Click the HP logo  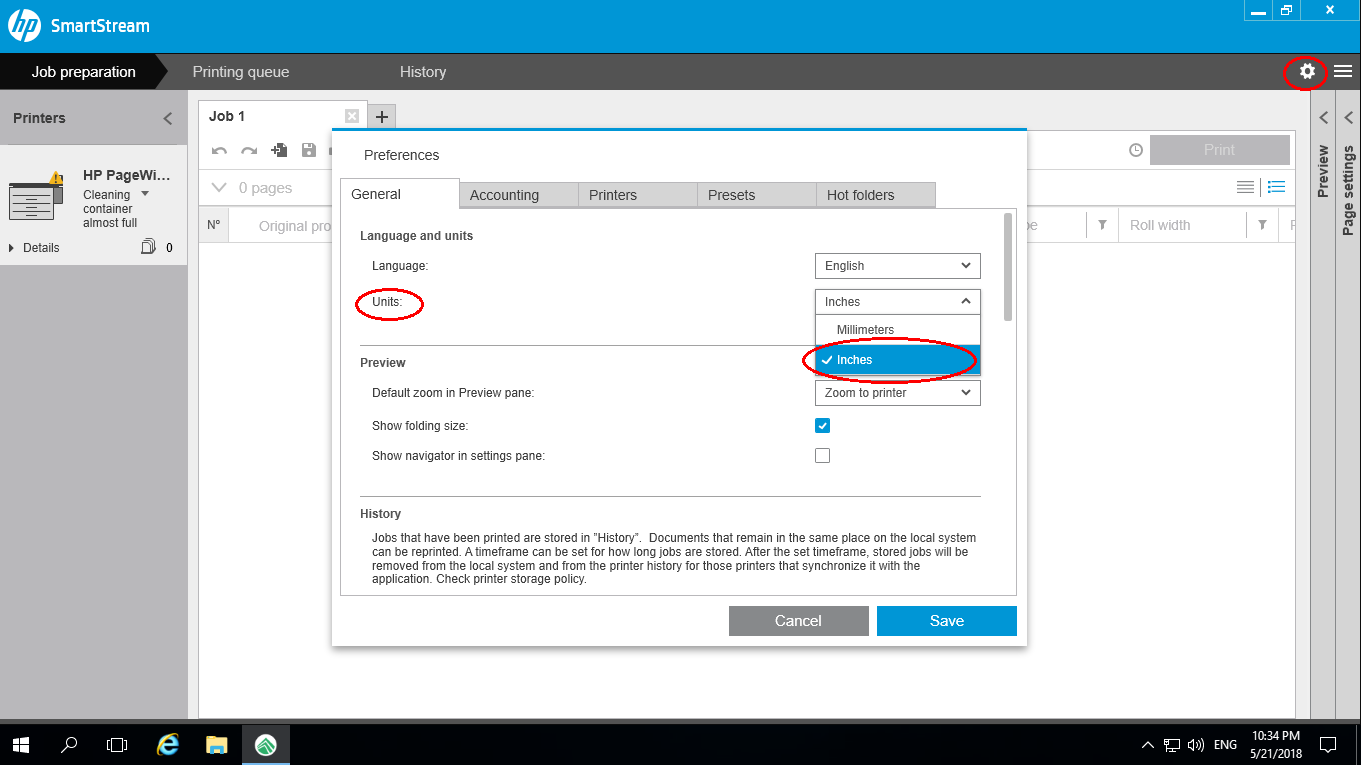[x=24, y=26]
